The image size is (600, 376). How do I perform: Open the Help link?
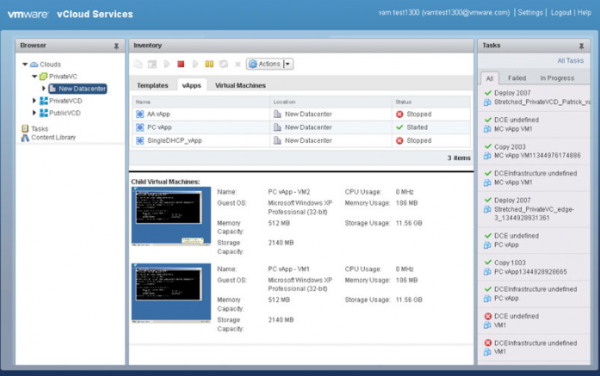coord(584,13)
